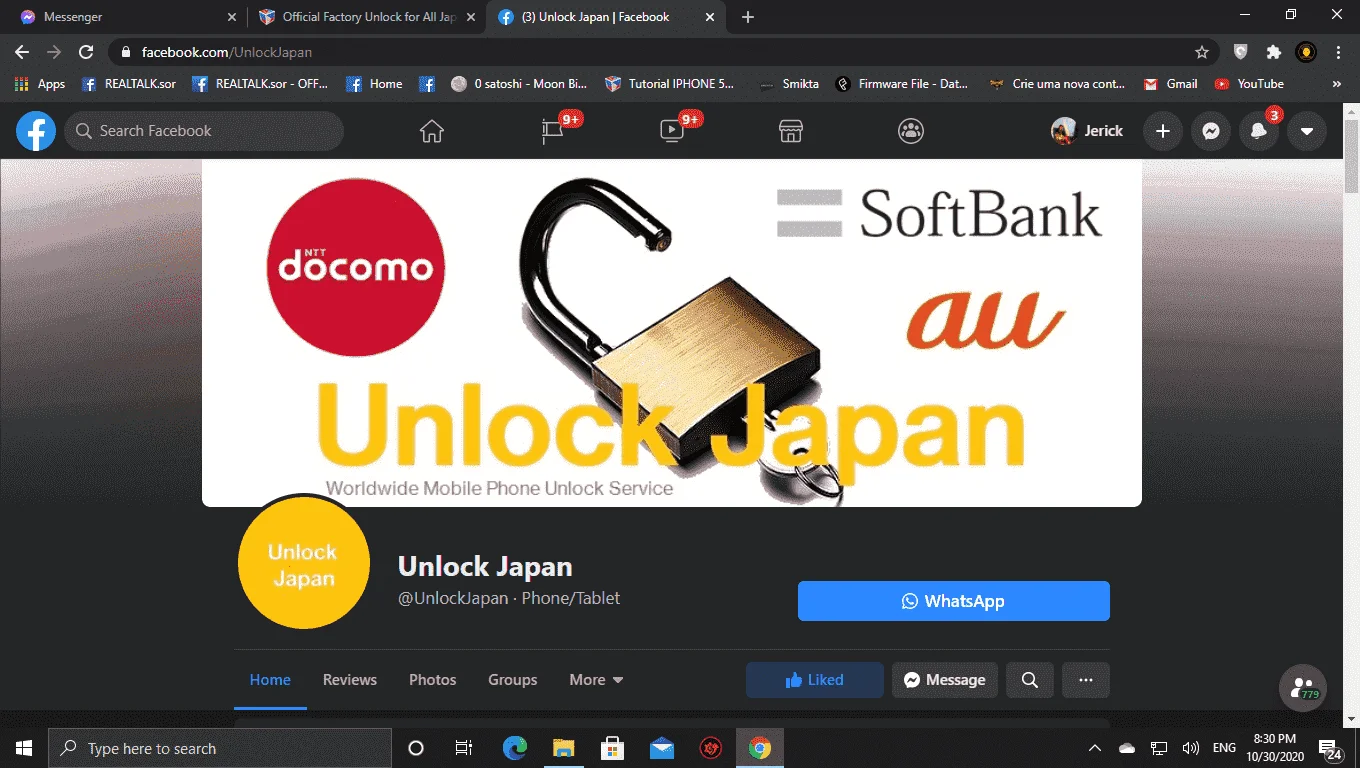Click the Unlock Japan page name
The width and height of the screenshot is (1360, 768).
click(485, 566)
